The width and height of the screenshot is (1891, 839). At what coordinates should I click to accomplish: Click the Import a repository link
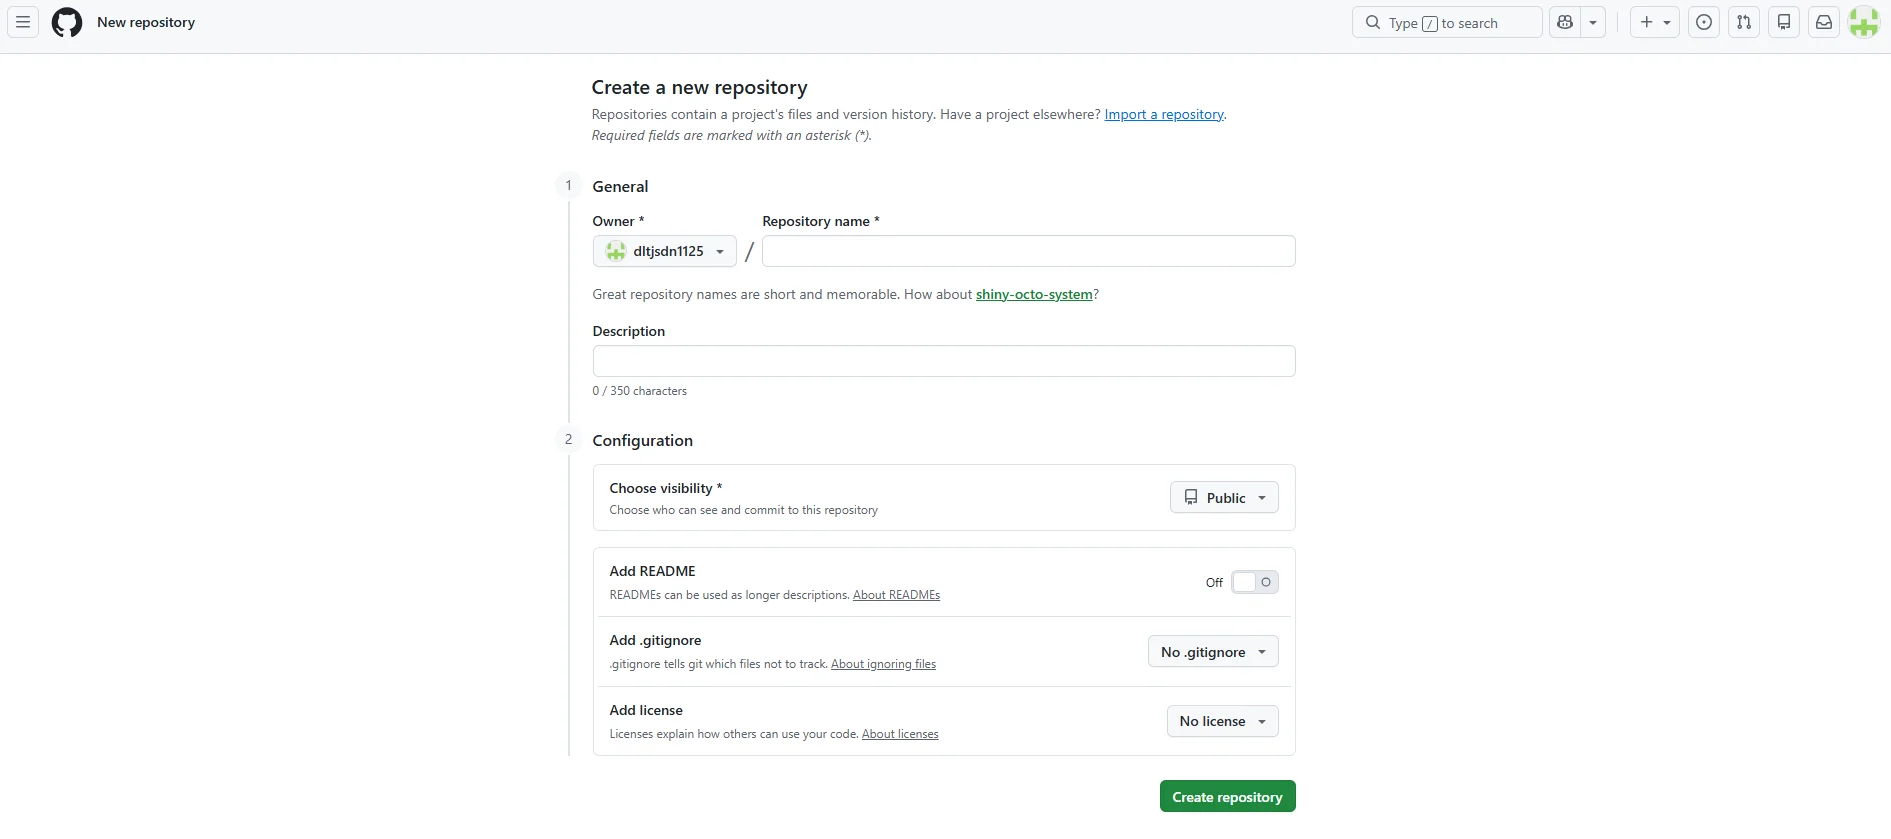(1164, 114)
